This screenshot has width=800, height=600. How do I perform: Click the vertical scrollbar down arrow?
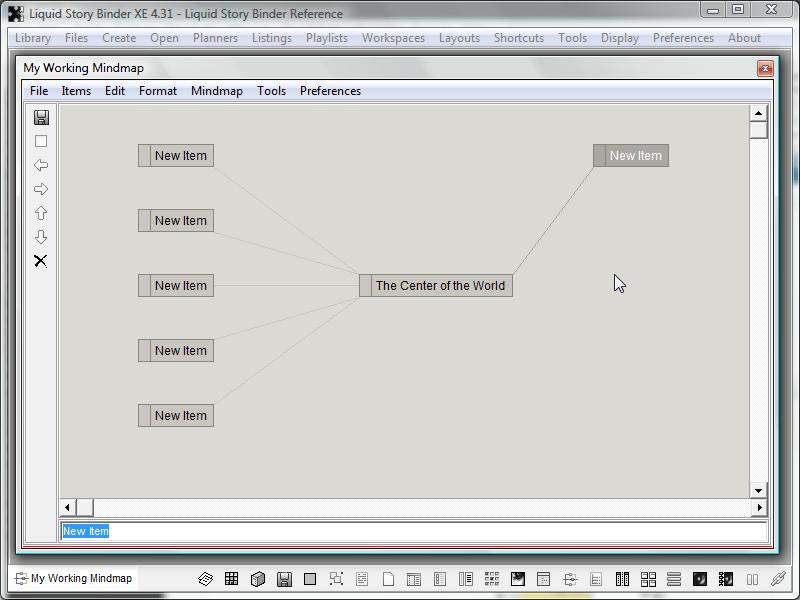coord(758,490)
